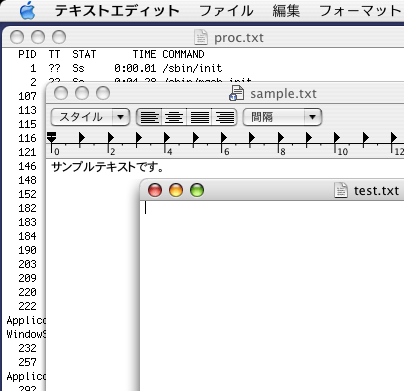
Task: Open the スタイル styles dropdown
Action: tap(90, 117)
